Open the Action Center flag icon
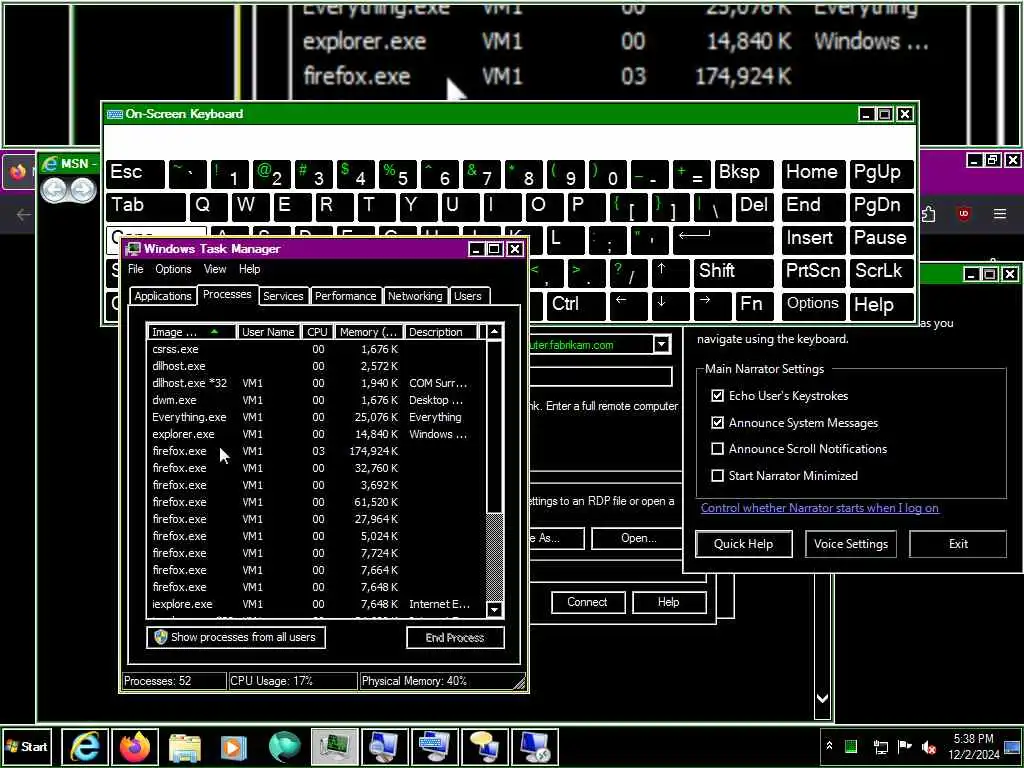The width and height of the screenshot is (1024, 768). point(904,746)
